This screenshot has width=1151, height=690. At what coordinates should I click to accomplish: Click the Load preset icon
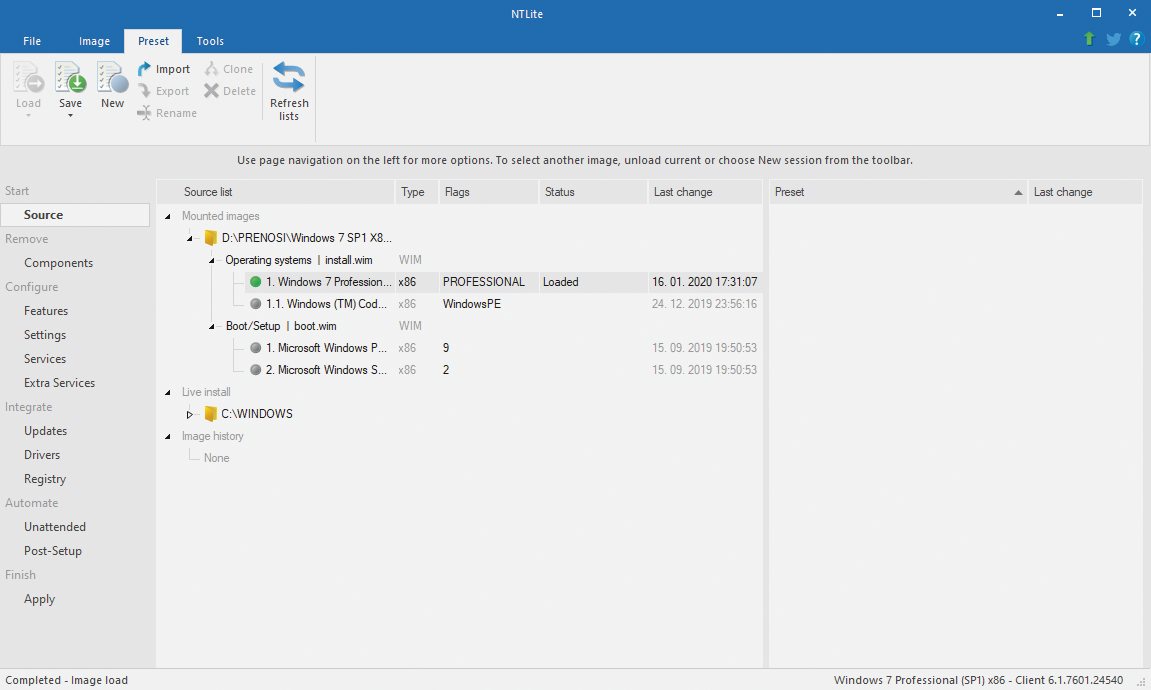[29, 78]
